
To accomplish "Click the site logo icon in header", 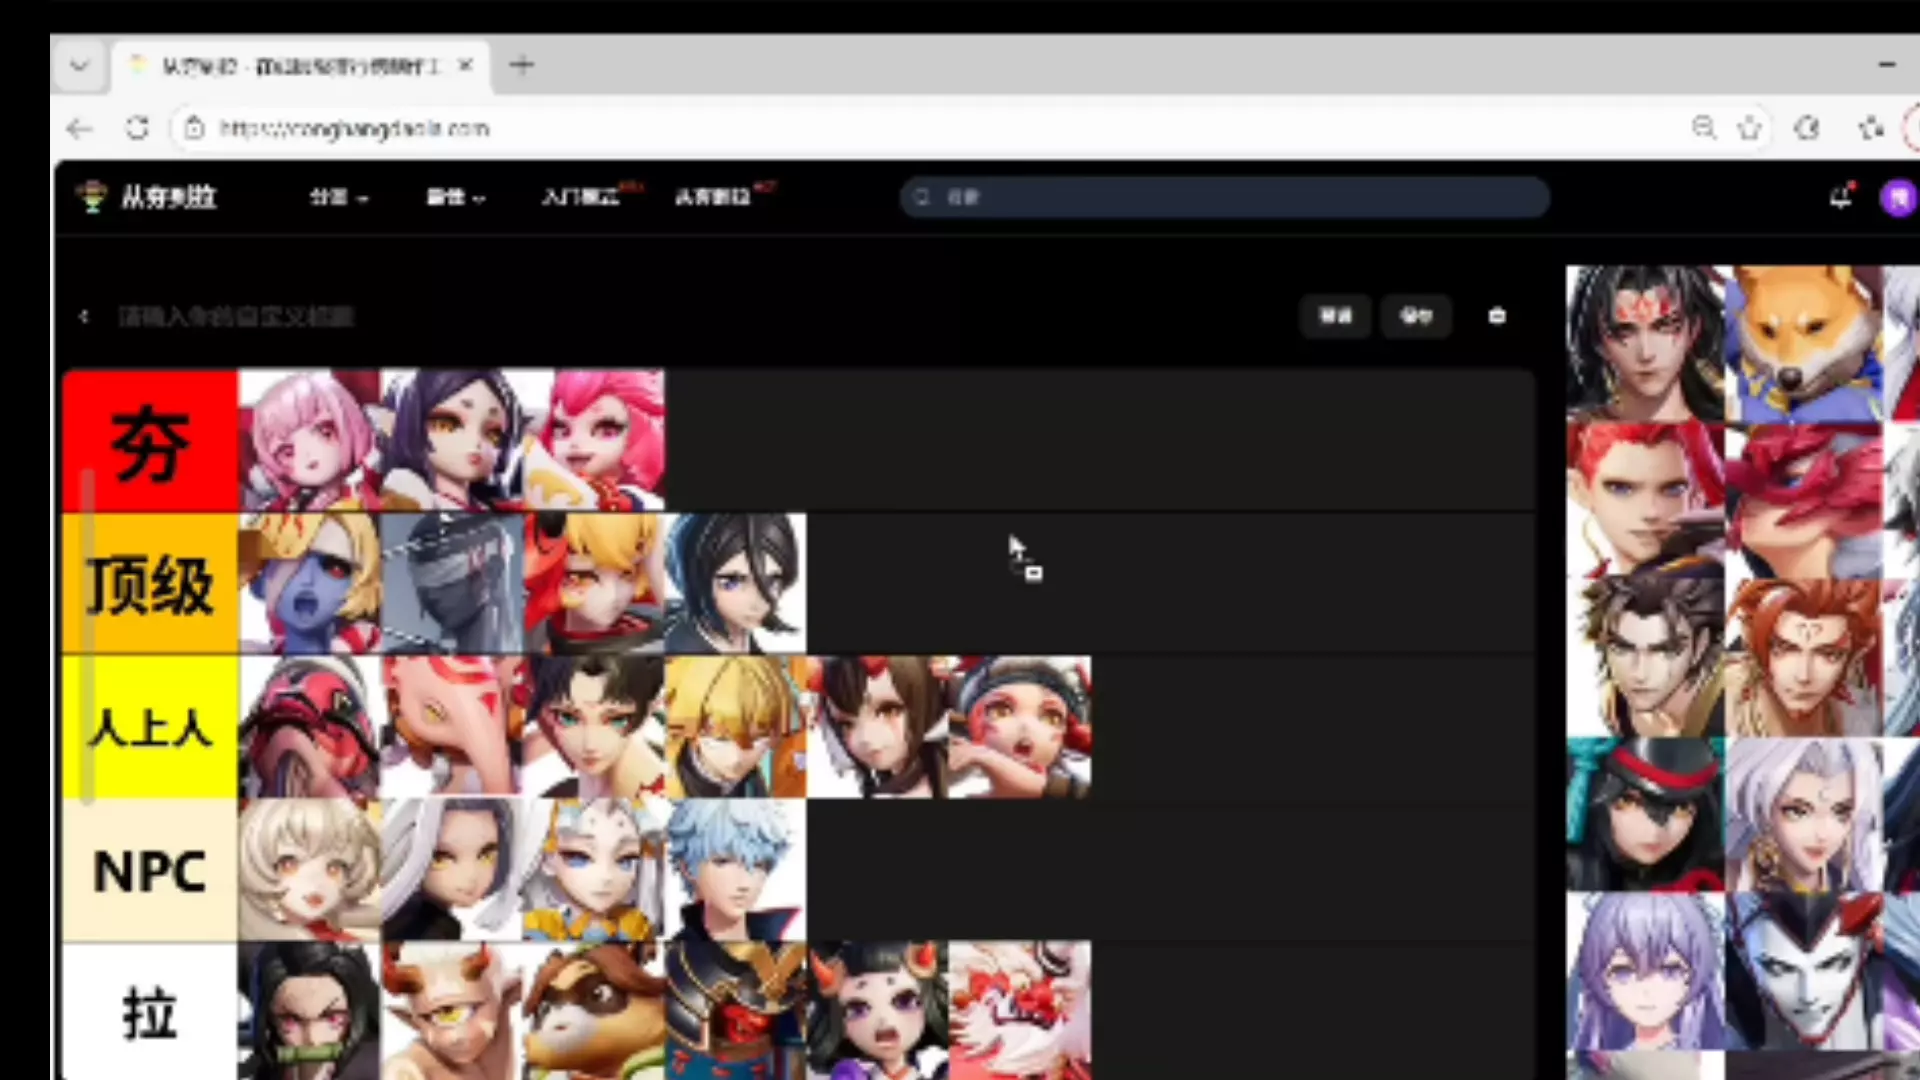I will (x=91, y=196).
